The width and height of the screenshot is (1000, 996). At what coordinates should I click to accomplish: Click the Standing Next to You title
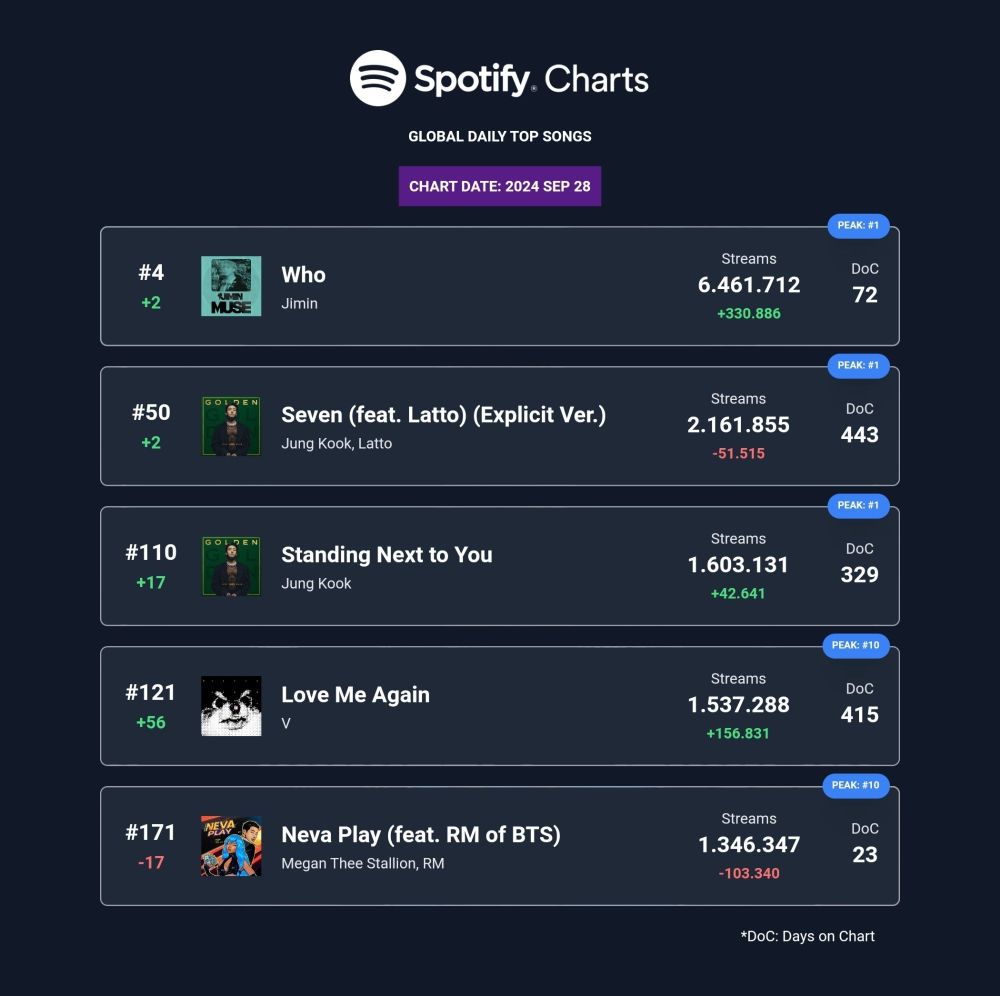click(386, 555)
